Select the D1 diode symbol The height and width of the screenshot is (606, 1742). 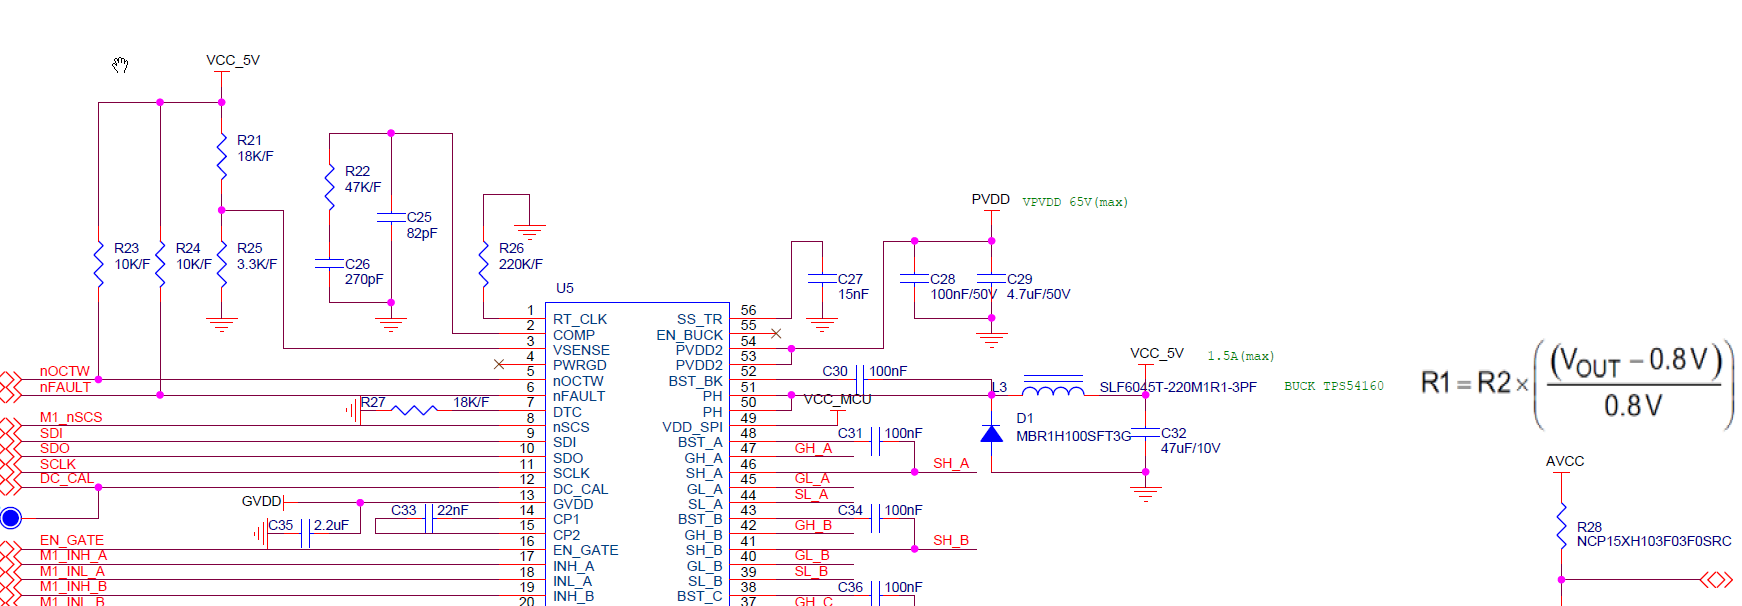click(991, 433)
